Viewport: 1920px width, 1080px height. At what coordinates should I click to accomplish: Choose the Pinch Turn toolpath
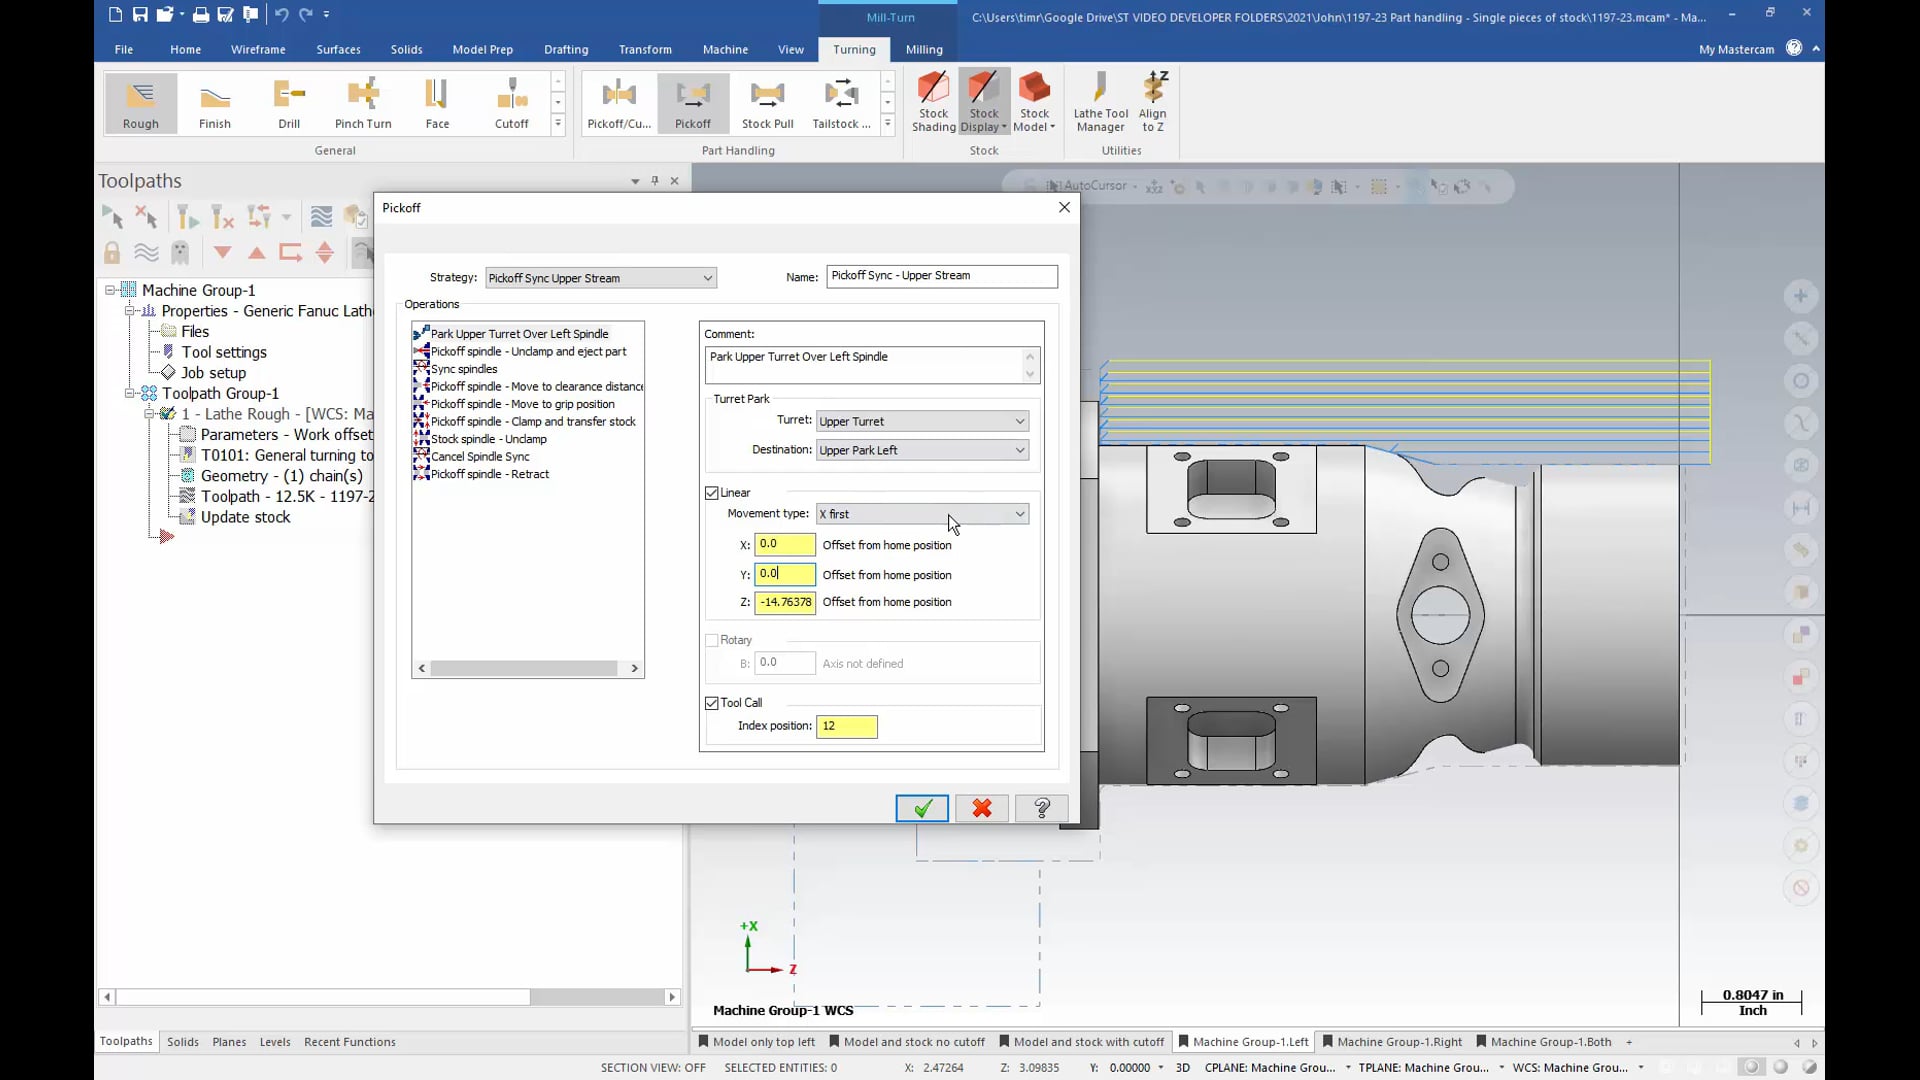[363, 104]
